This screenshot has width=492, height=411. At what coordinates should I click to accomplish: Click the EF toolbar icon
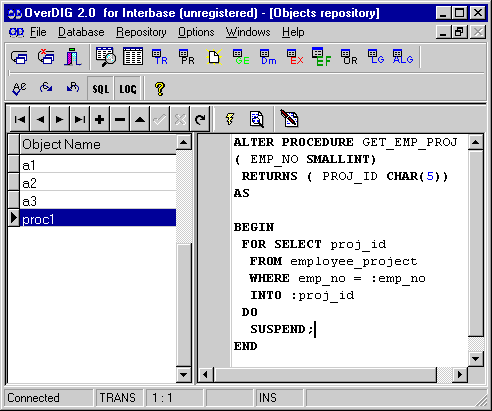click(x=322, y=57)
